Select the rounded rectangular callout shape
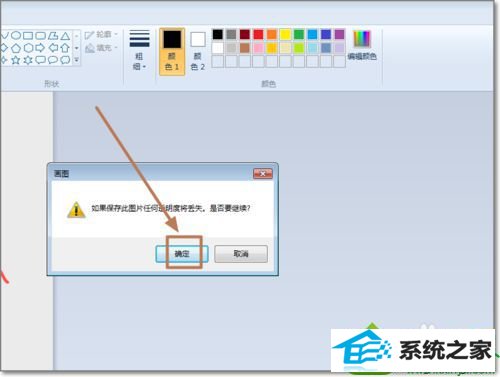The width and height of the screenshot is (500, 377). coord(41,60)
